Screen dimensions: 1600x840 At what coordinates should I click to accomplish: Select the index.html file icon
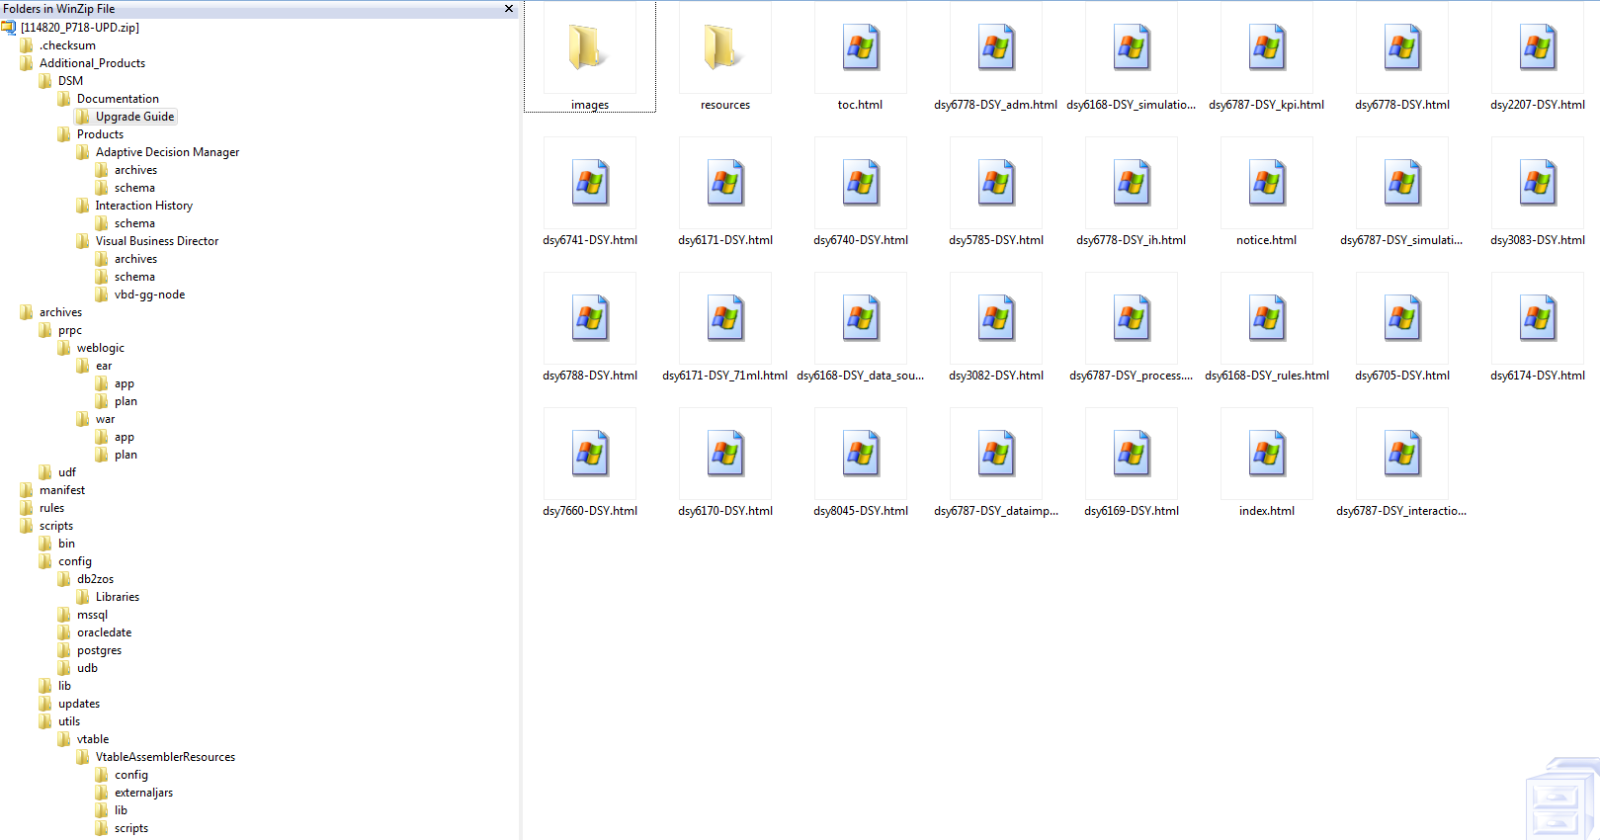point(1266,454)
